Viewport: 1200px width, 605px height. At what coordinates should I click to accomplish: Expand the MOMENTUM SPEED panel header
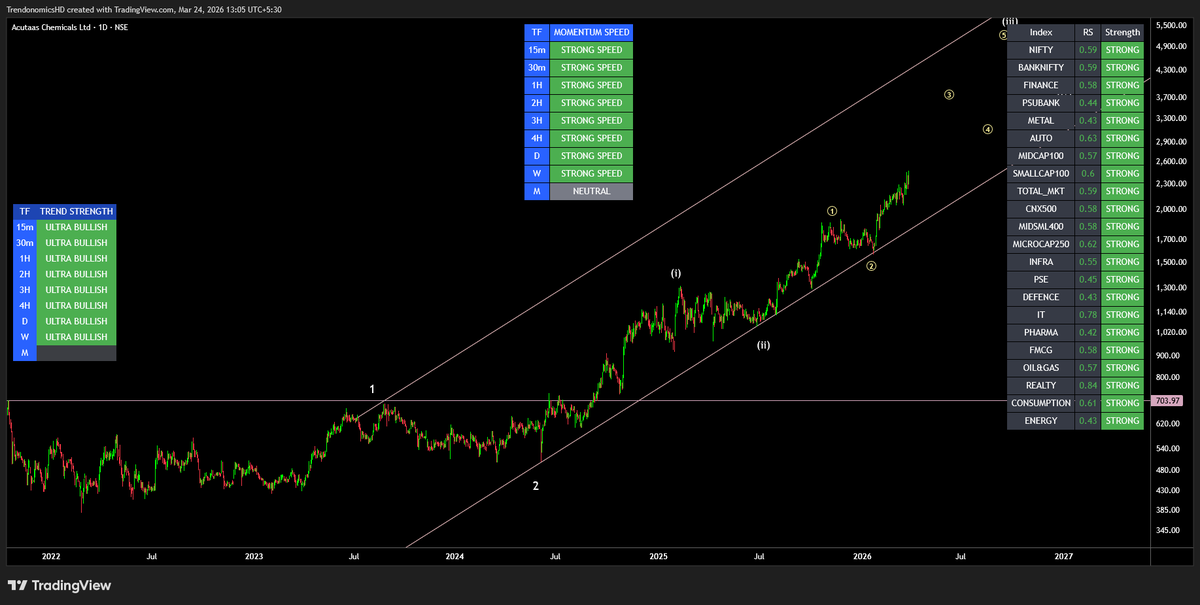click(x=591, y=32)
